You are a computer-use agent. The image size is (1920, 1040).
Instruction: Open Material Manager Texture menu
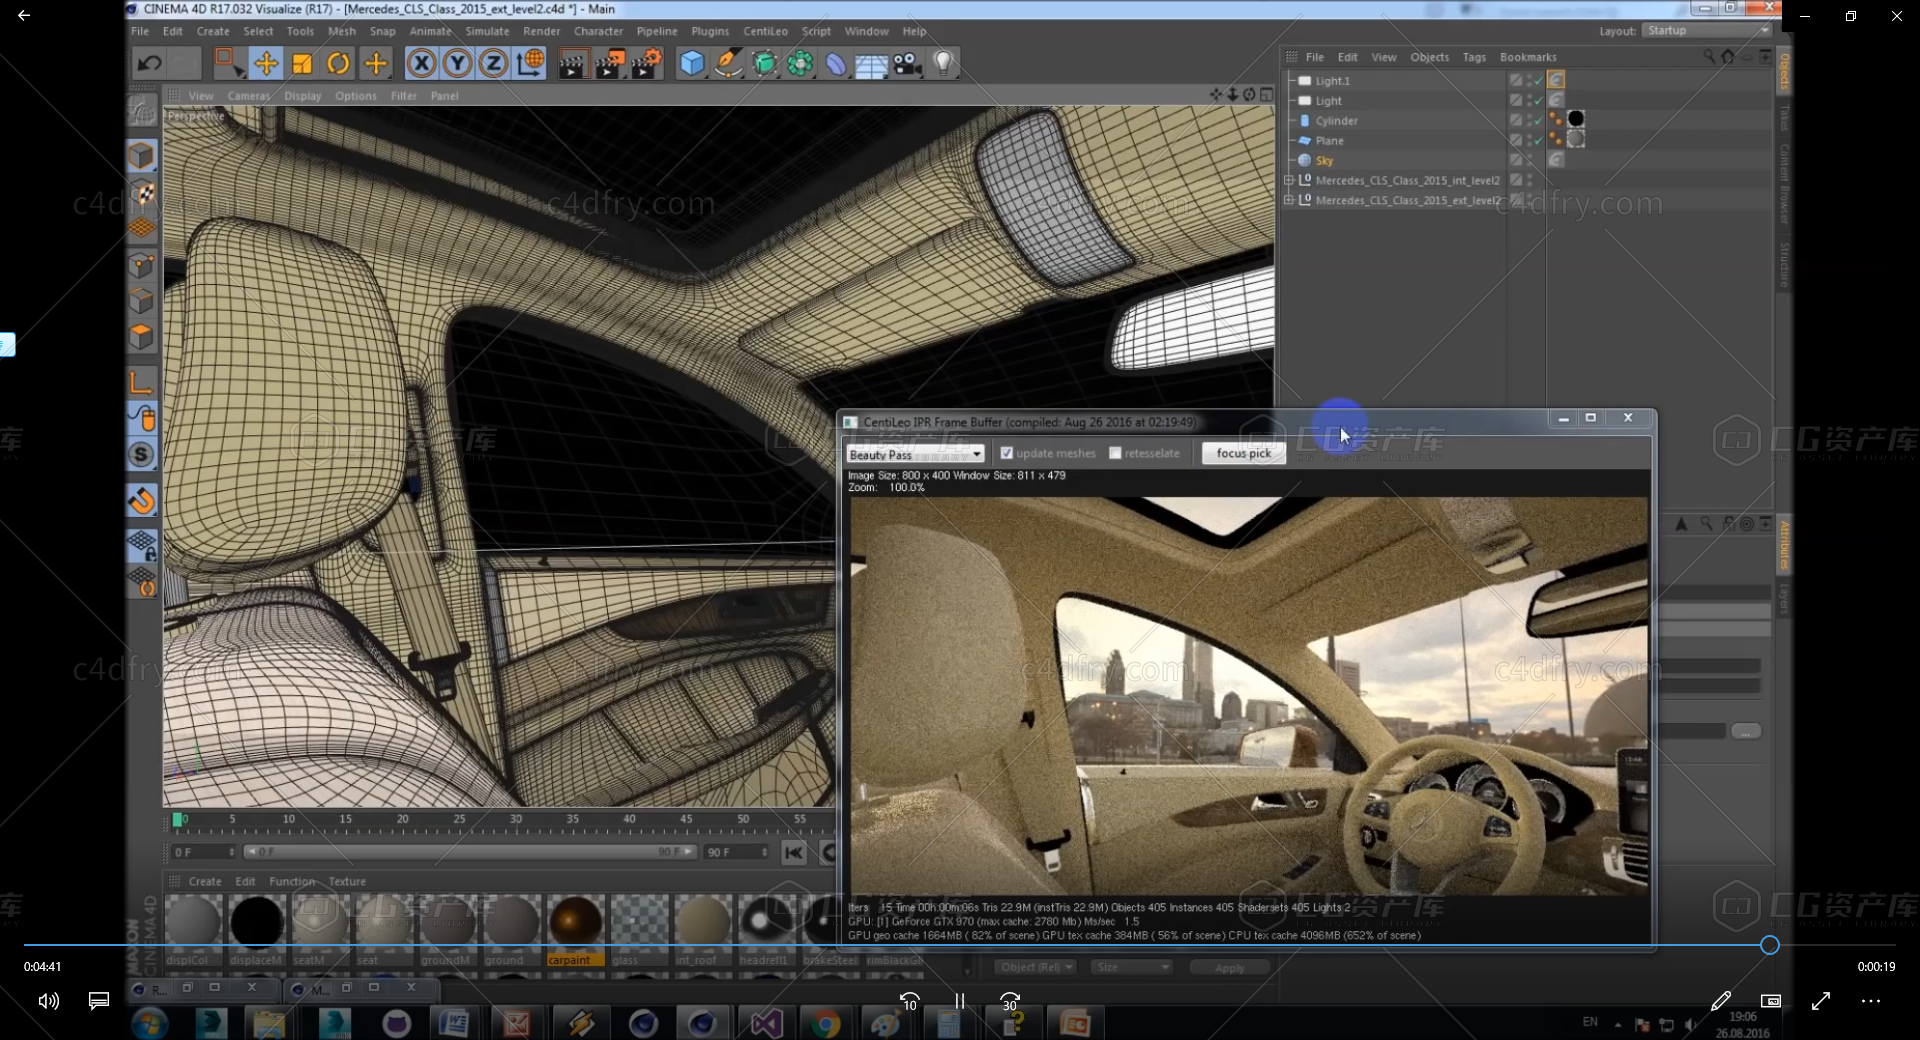coord(347,882)
